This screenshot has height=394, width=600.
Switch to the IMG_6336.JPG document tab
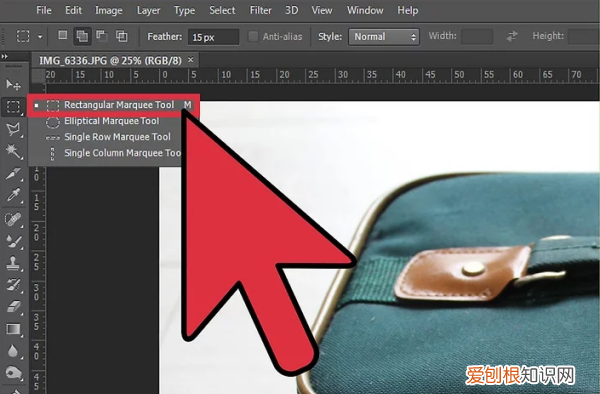[x=110, y=60]
